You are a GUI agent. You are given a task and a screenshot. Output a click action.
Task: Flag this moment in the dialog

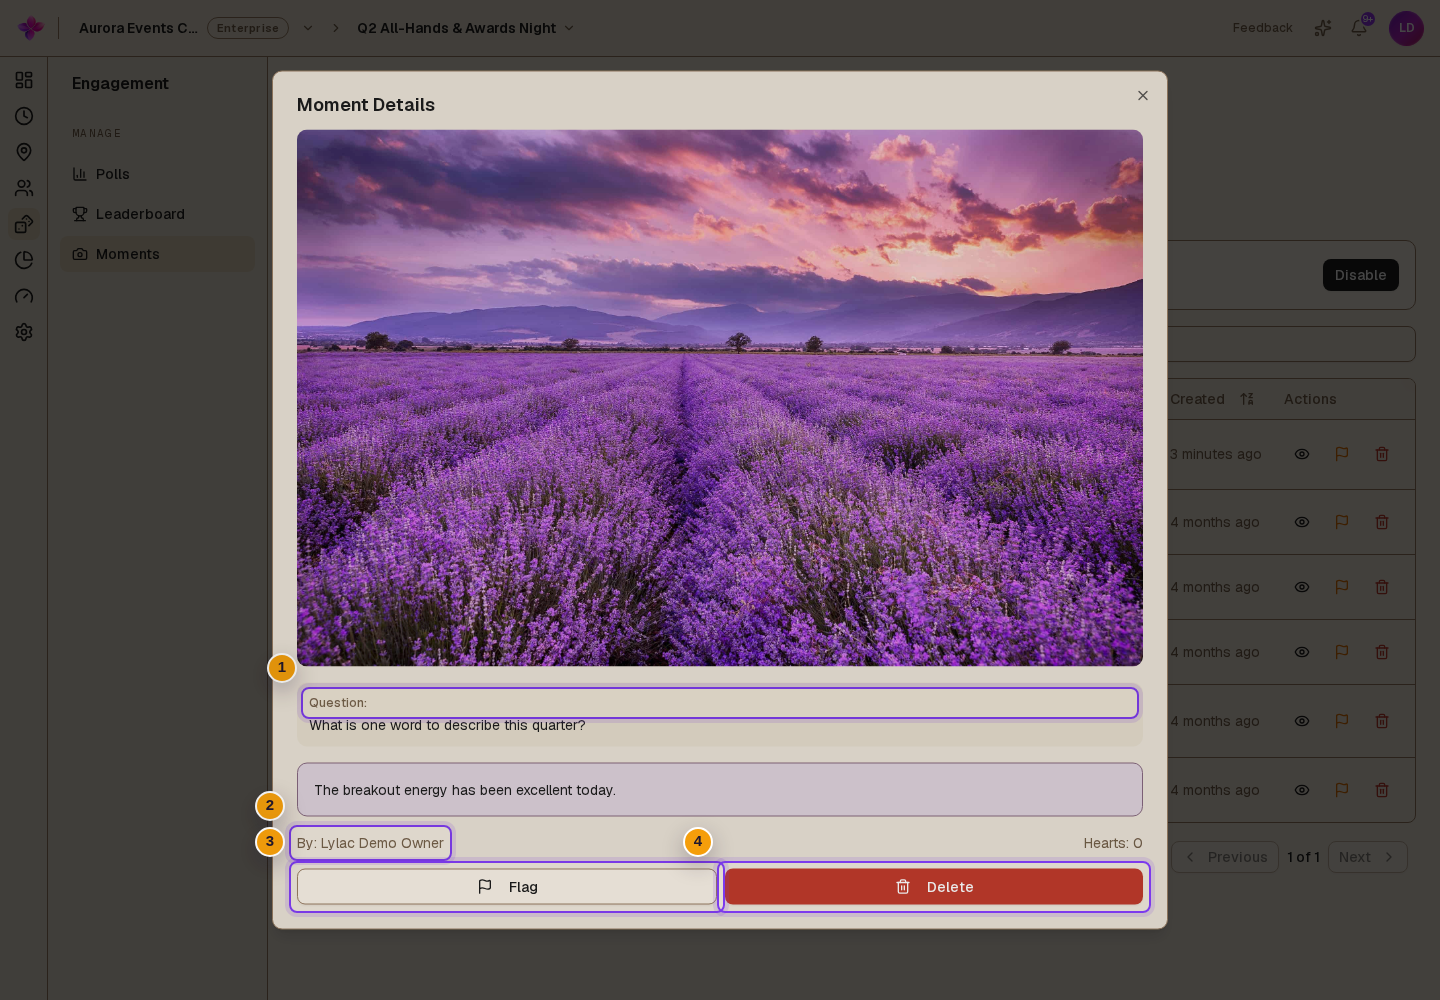pos(507,887)
